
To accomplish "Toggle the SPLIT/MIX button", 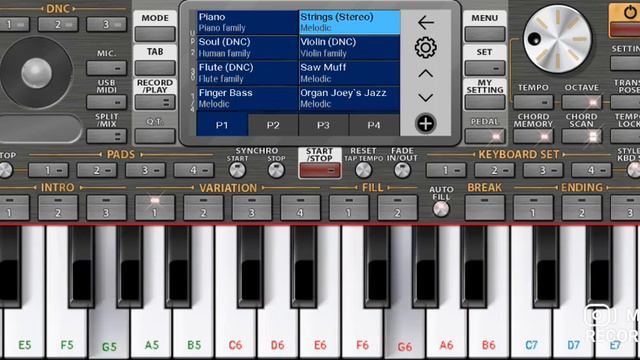I will [107, 136].
